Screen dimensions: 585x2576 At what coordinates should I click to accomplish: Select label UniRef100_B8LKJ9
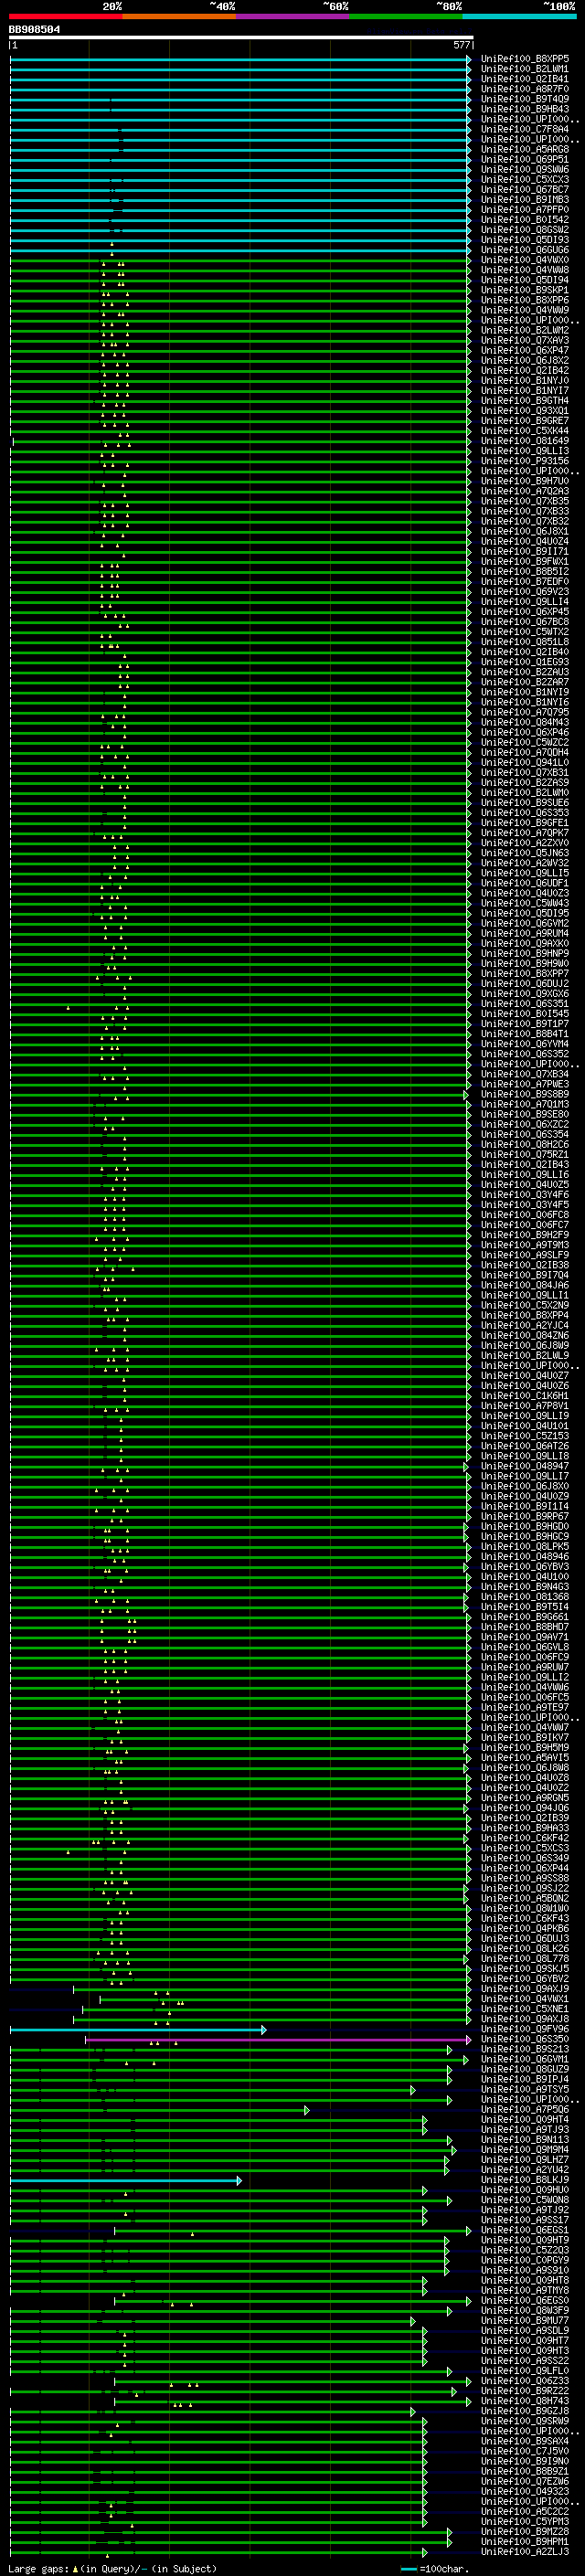click(525, 2180)
